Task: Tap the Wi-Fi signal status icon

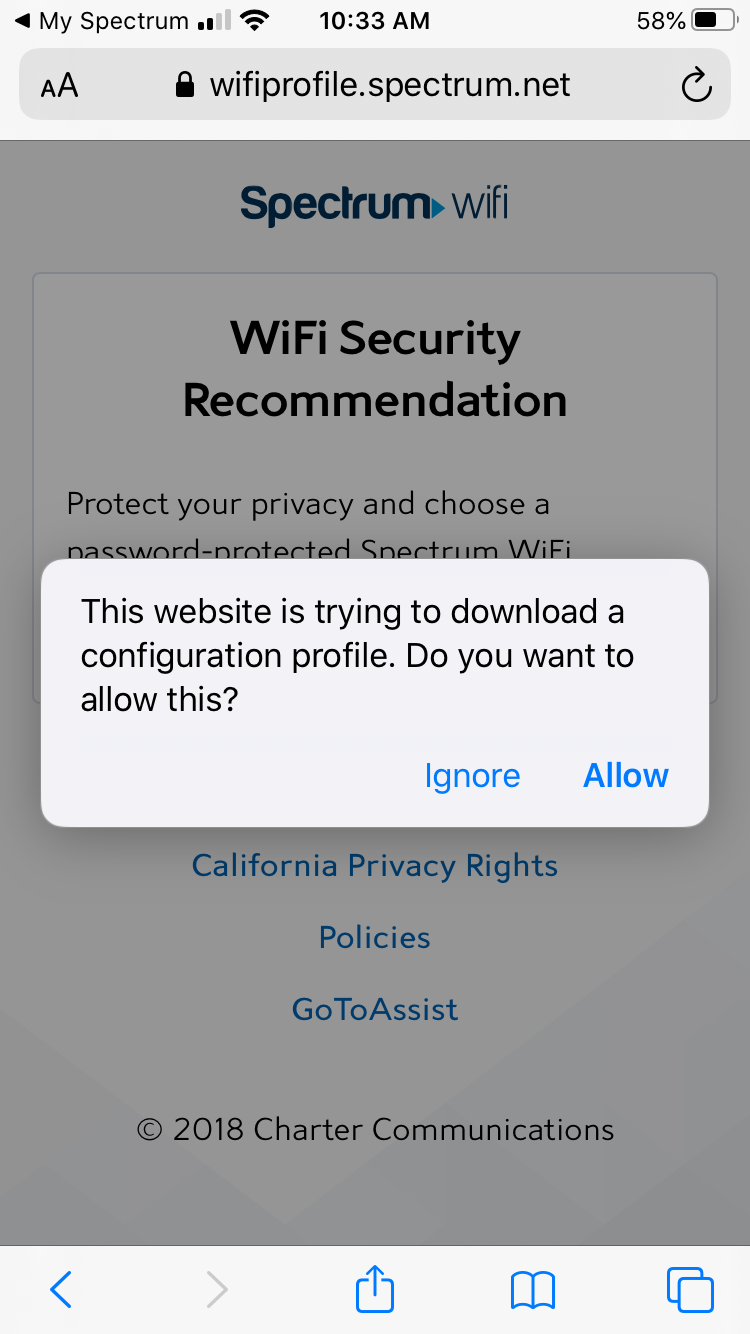Action: point(257,21)
